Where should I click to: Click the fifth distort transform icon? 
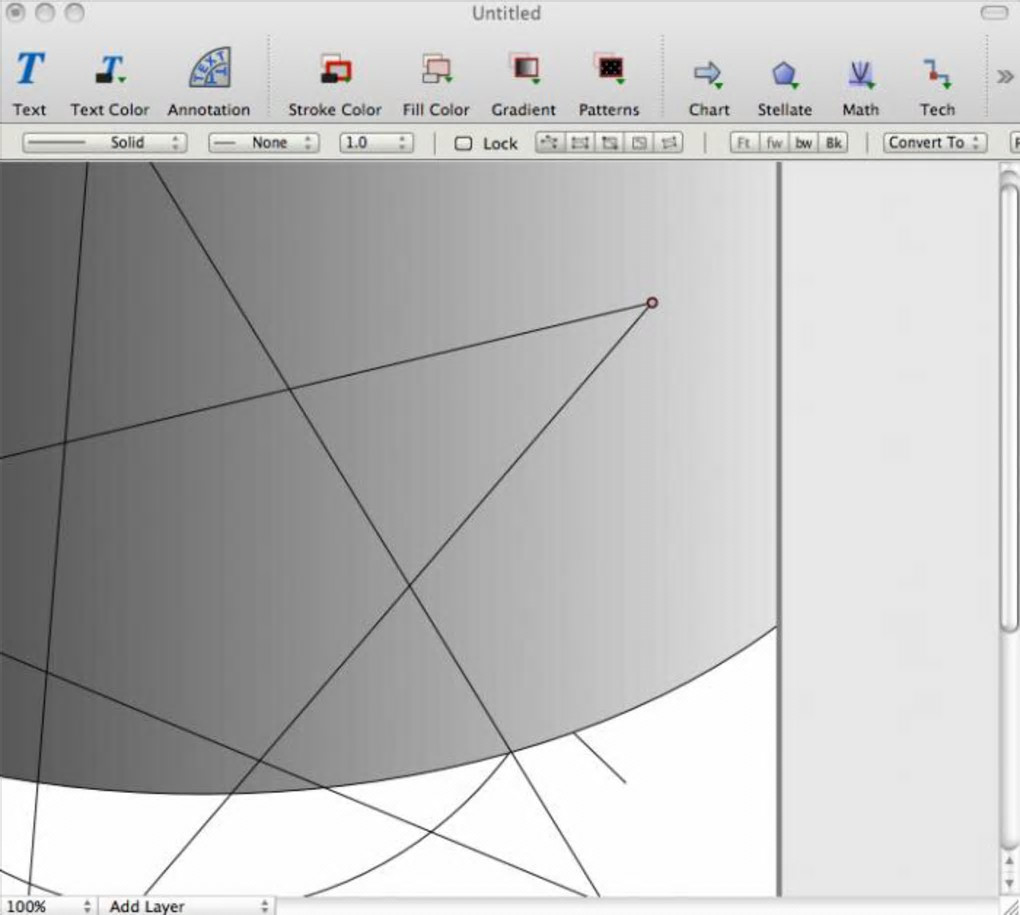point(669,143)
